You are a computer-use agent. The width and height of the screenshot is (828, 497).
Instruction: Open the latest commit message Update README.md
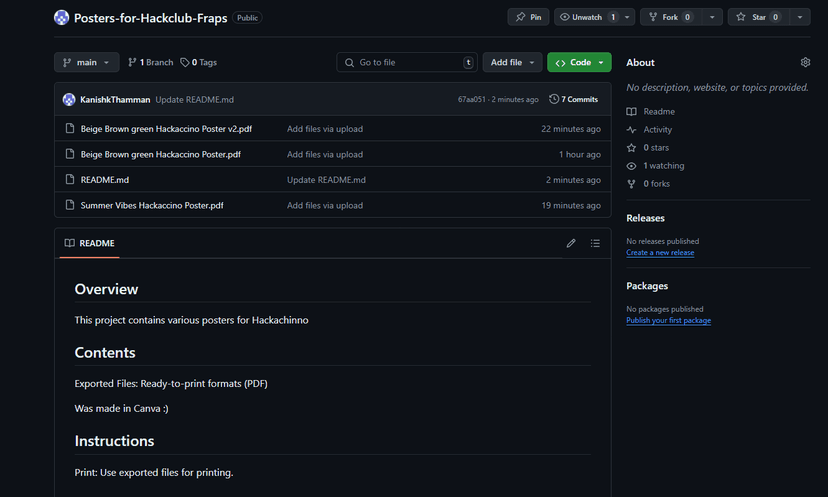(194, 99)
